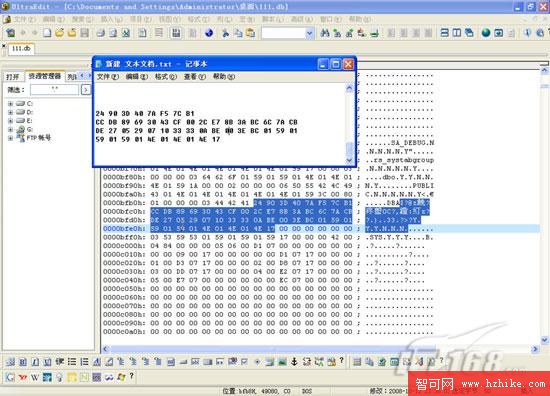Click the Cascade windows icon
This screenshot has width=550, height=396.
[x=469, y=33]
